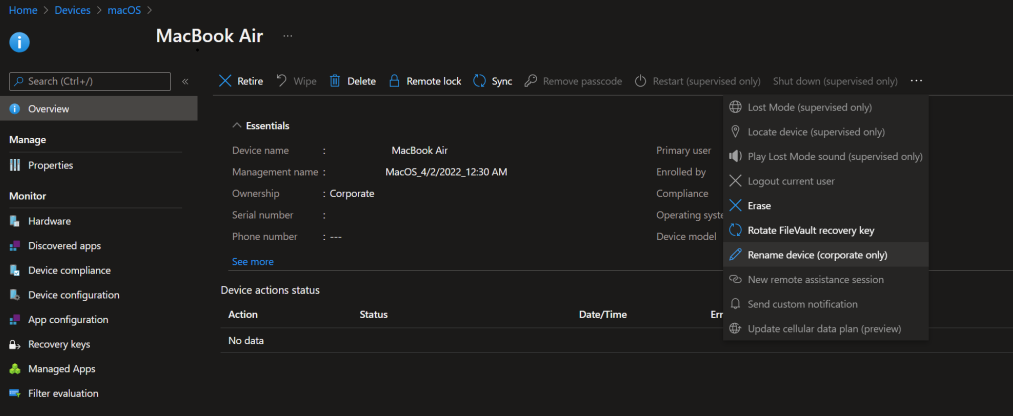Open the toolbar overflow ellipsis menu
Image resolution: width=1013 pixels, height=416 pixels.
[x=916, y=81]
